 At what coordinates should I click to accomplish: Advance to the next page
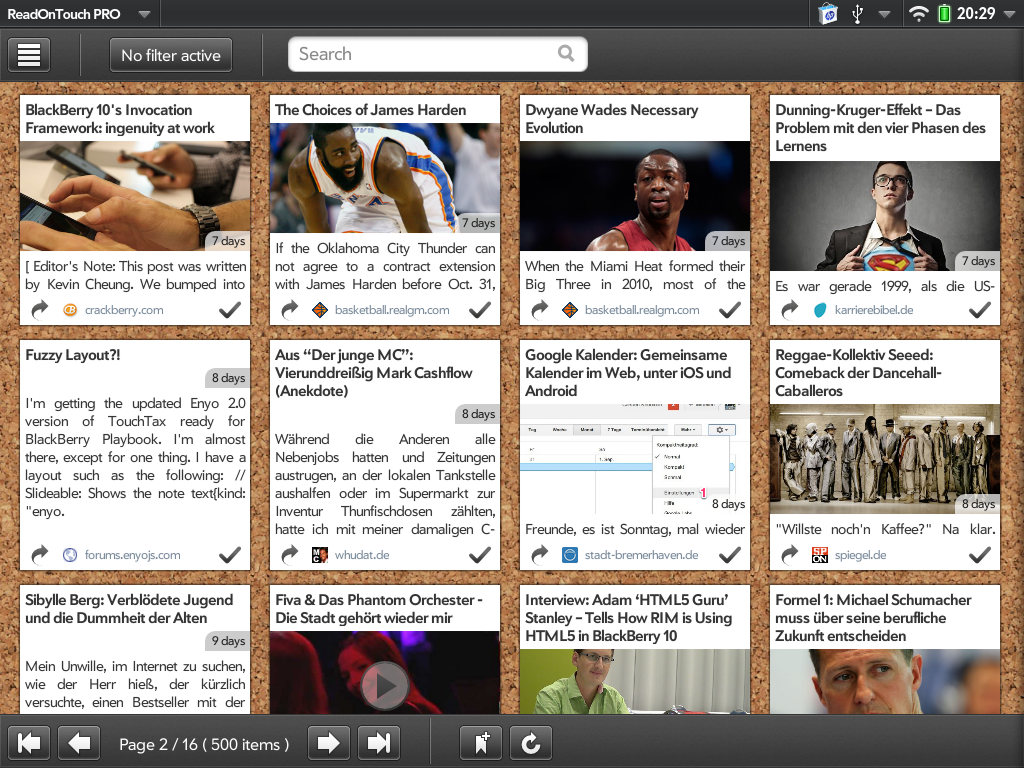tap(327, 743)
